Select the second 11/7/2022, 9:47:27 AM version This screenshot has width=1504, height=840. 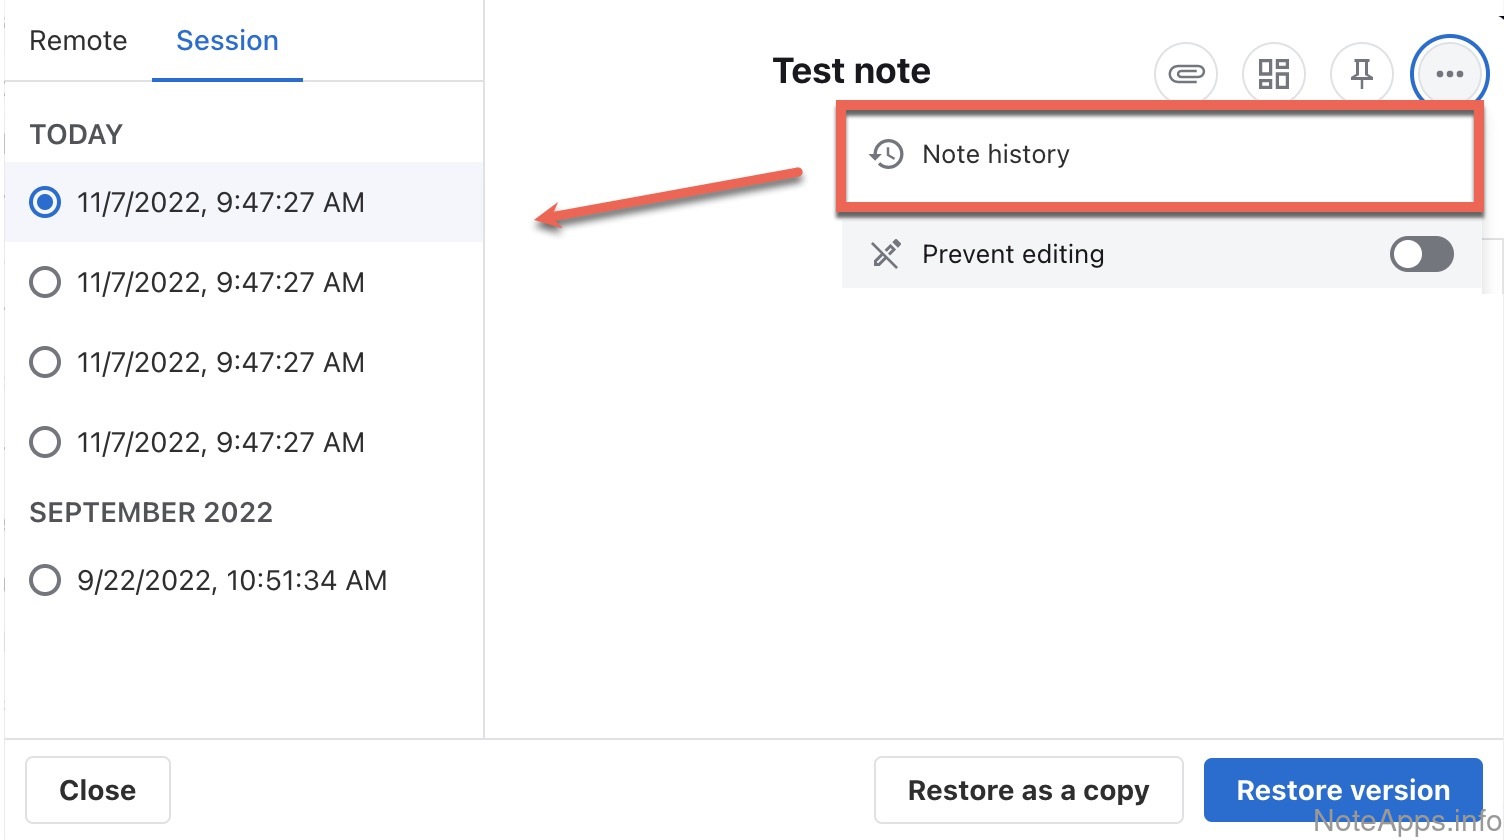coord(45,282)
